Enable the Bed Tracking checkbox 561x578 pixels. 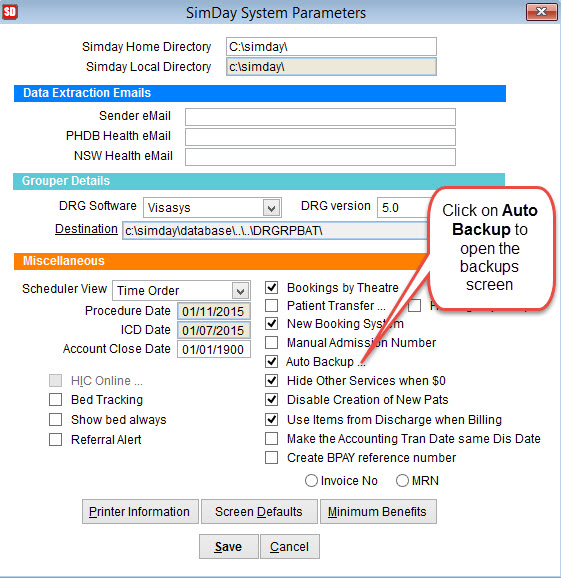coord(56,400)
